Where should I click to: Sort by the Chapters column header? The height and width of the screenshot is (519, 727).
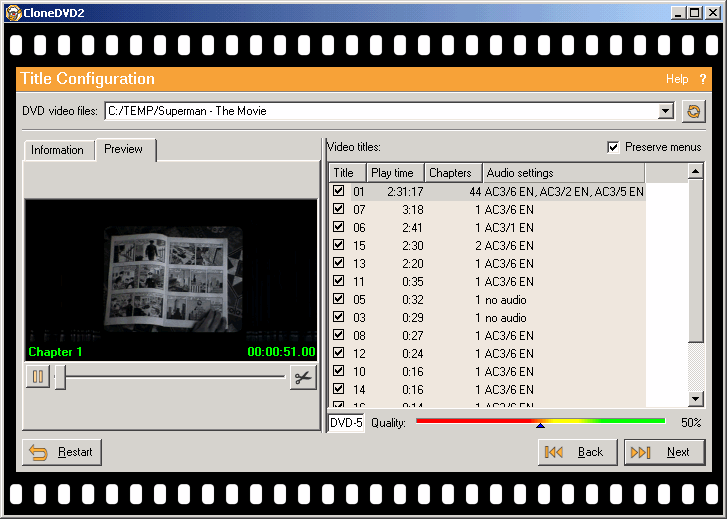click(453, 173)
